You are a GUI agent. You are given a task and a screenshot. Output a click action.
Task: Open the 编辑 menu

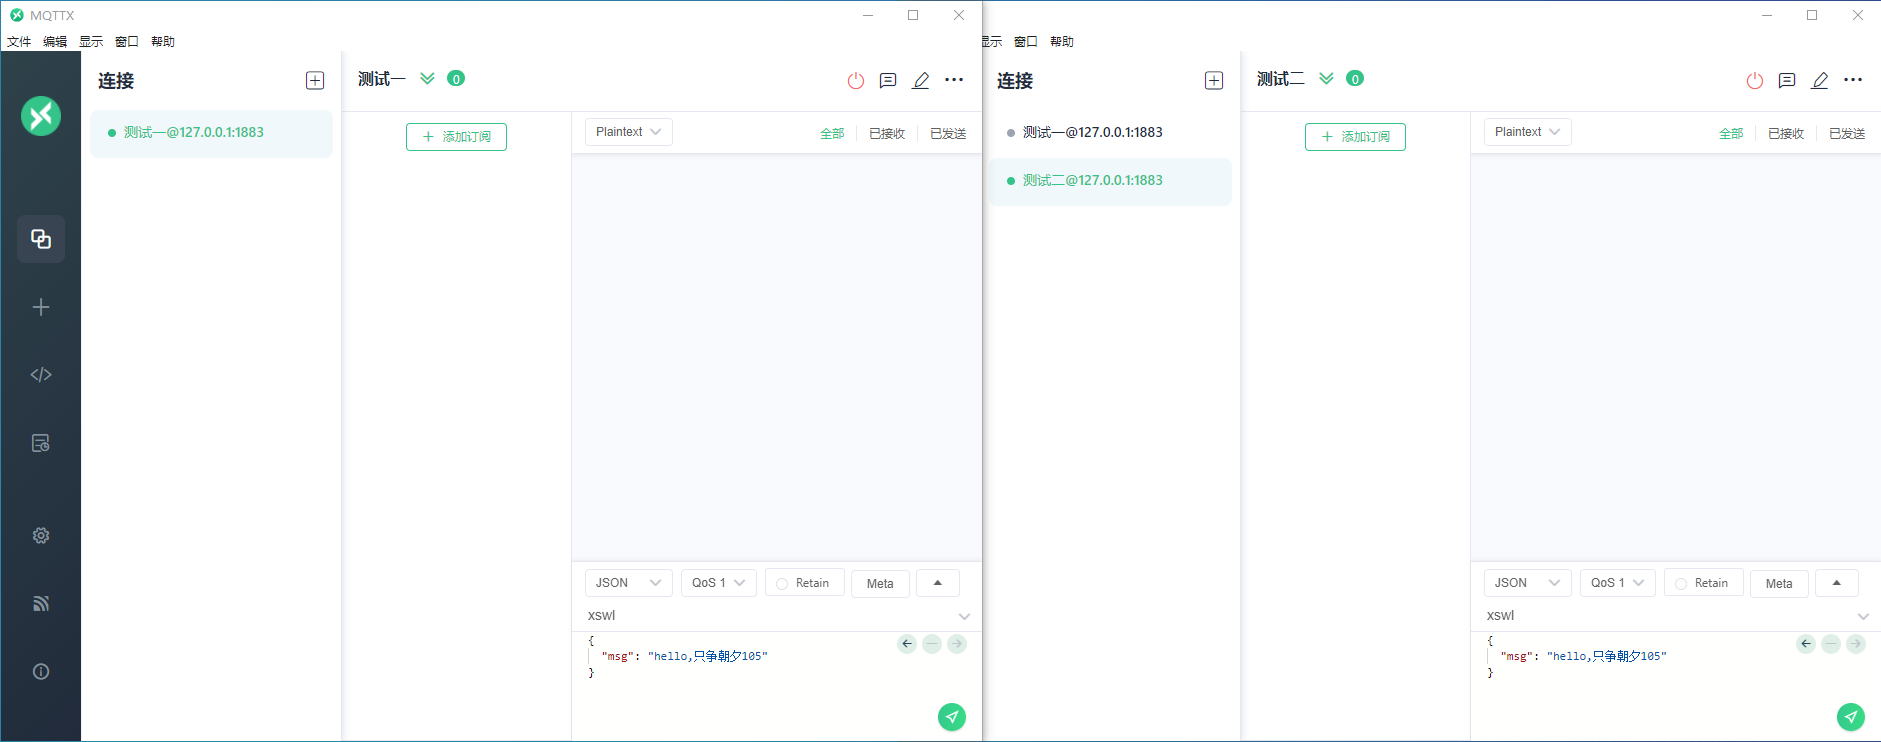[55, 42]
